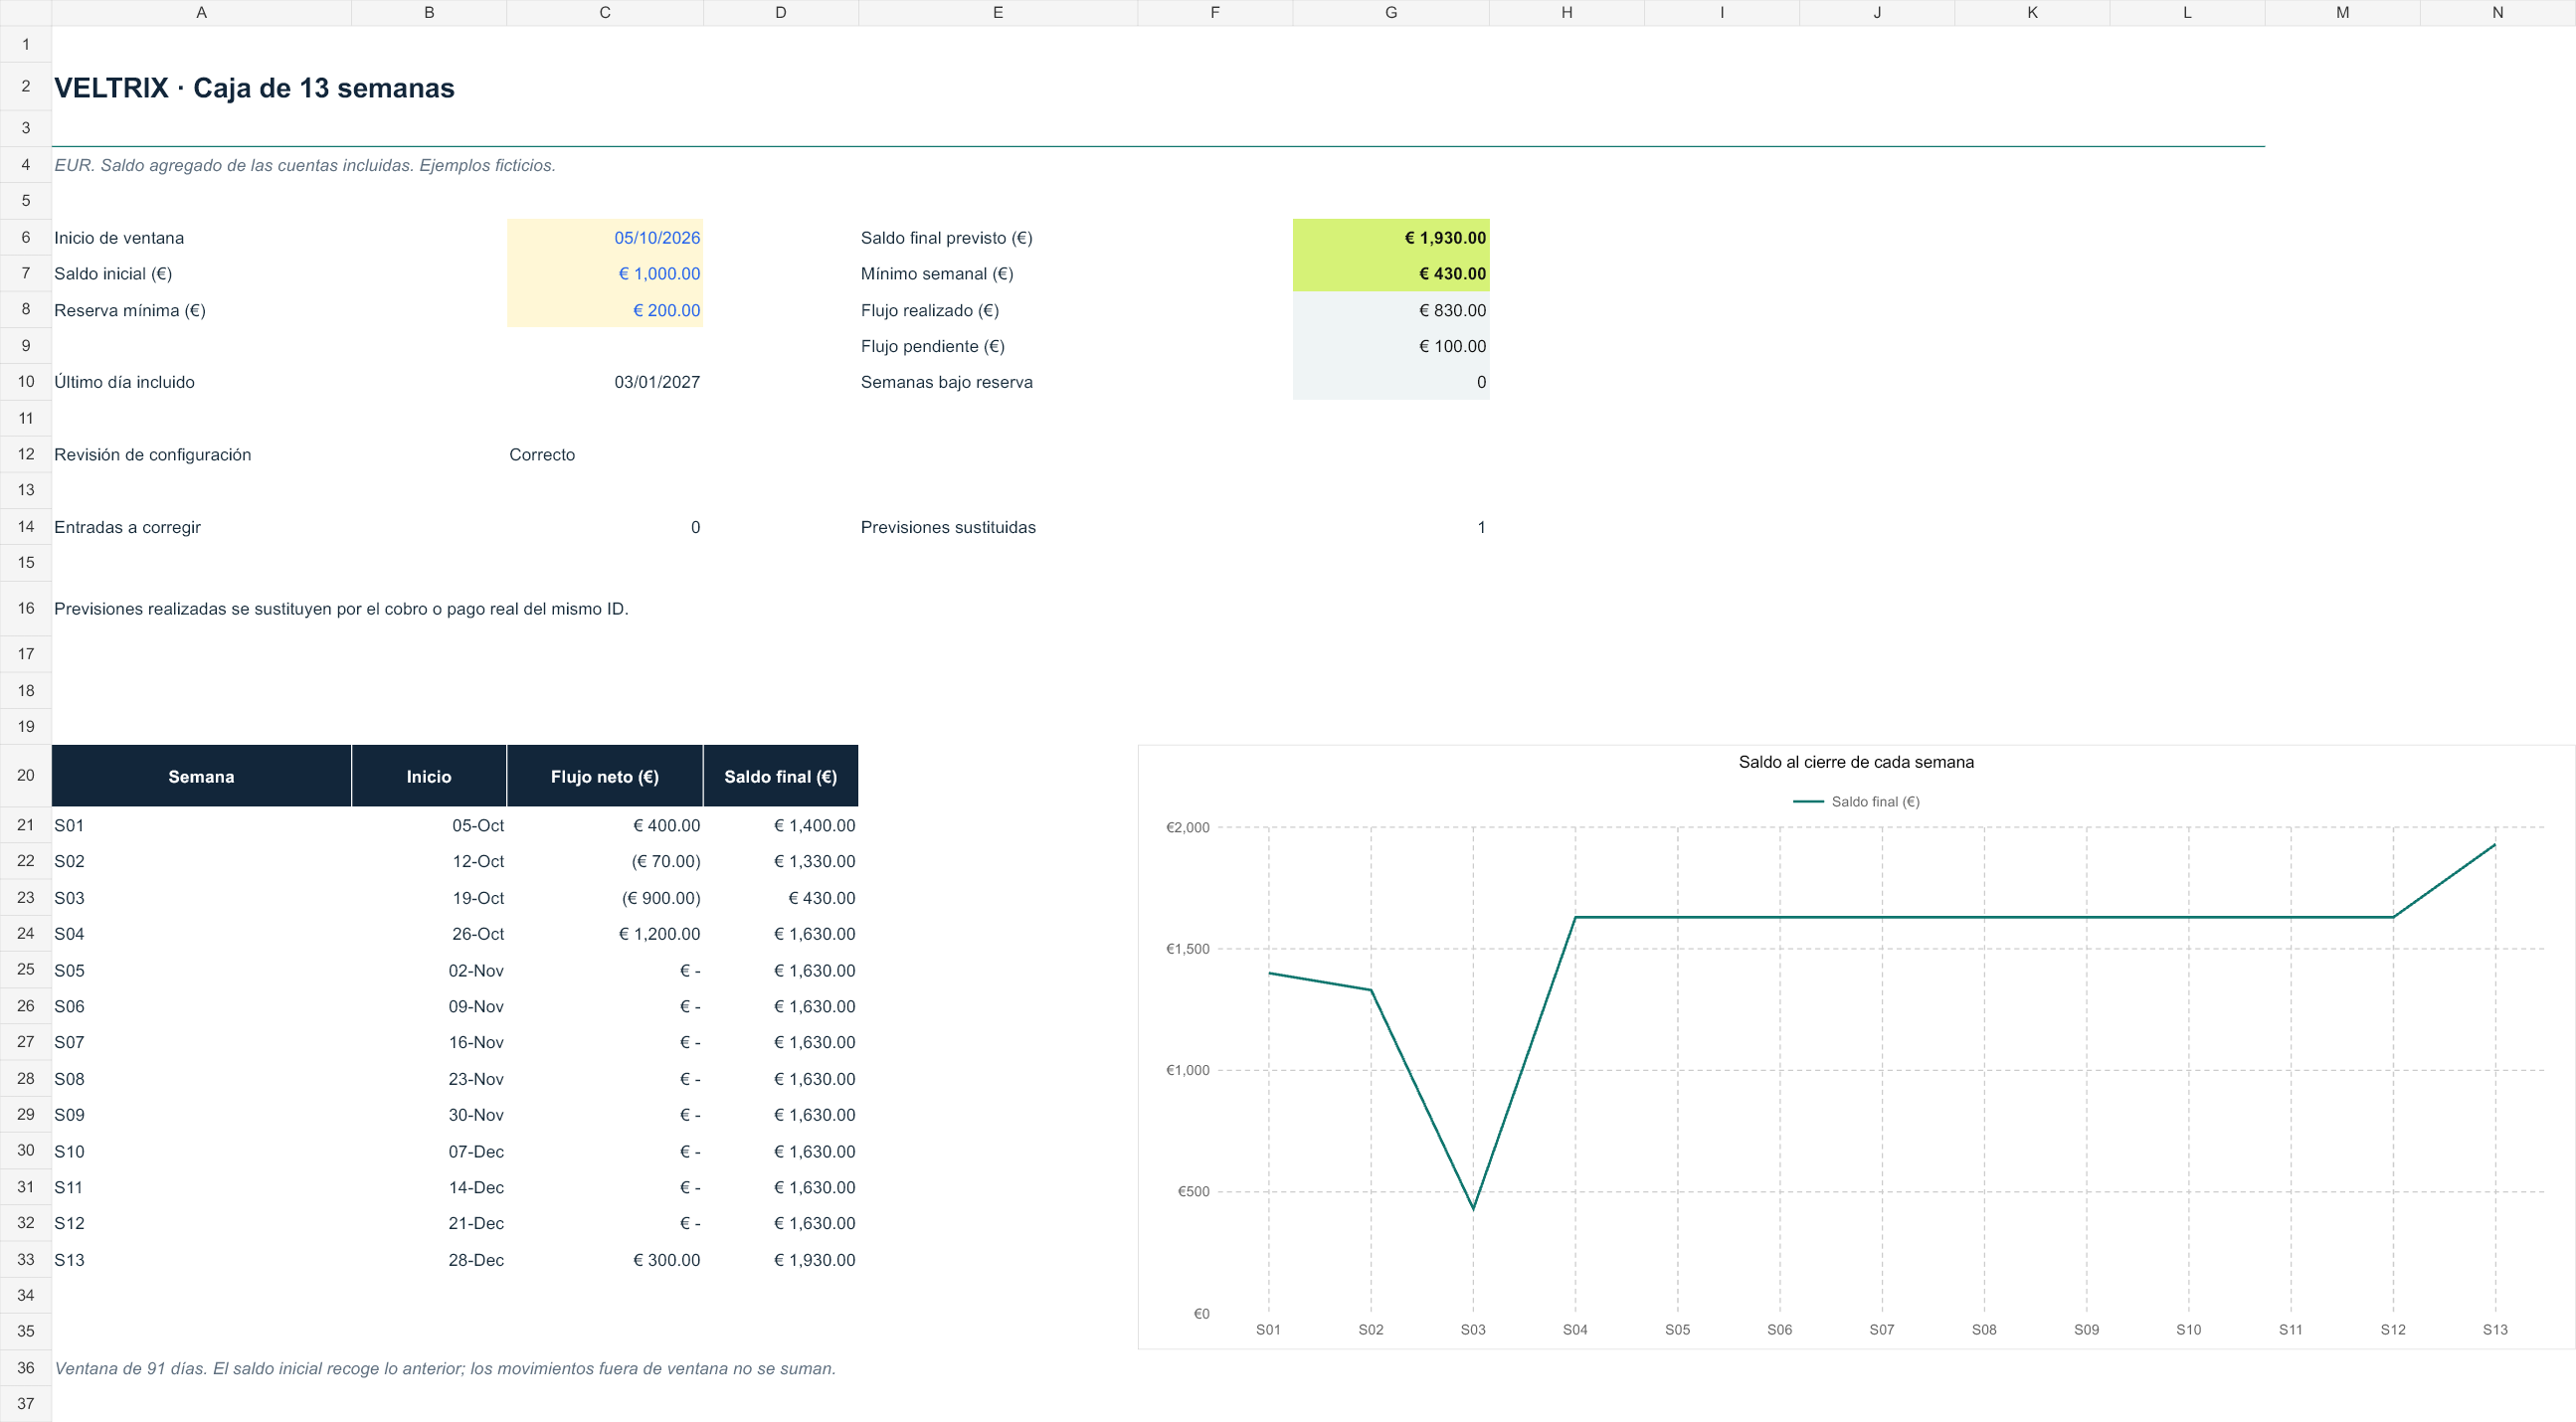Click the 'Entradas a corregir' label

(x=127, y=527)
